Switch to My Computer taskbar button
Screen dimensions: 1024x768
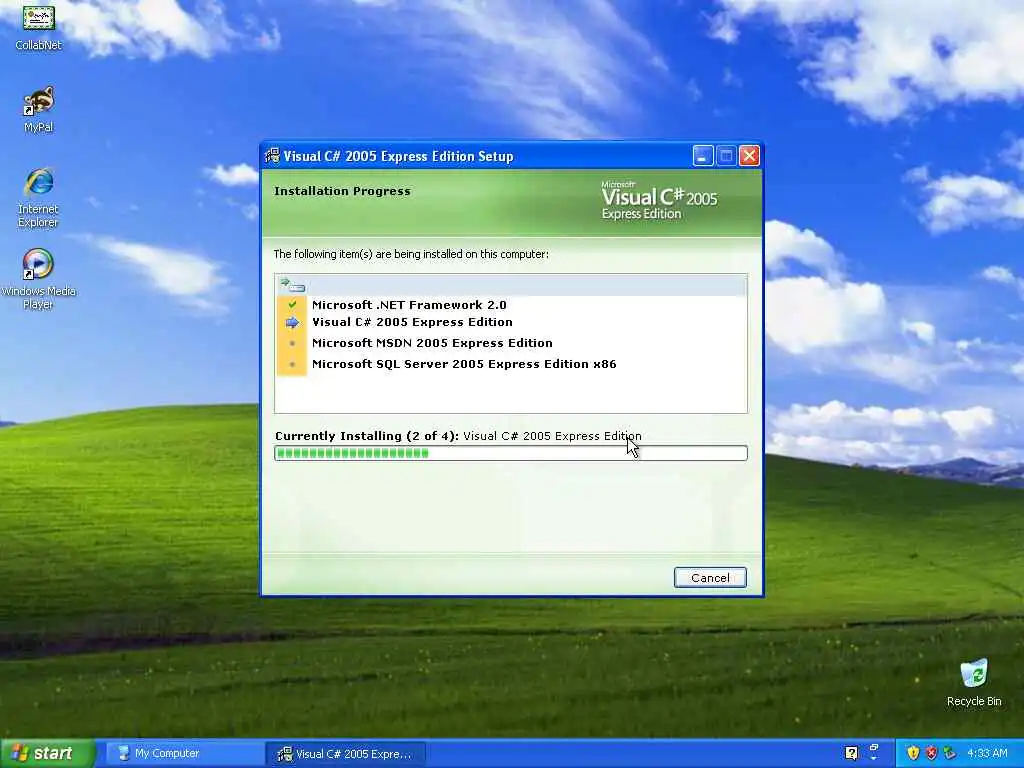tap(185, 753)
